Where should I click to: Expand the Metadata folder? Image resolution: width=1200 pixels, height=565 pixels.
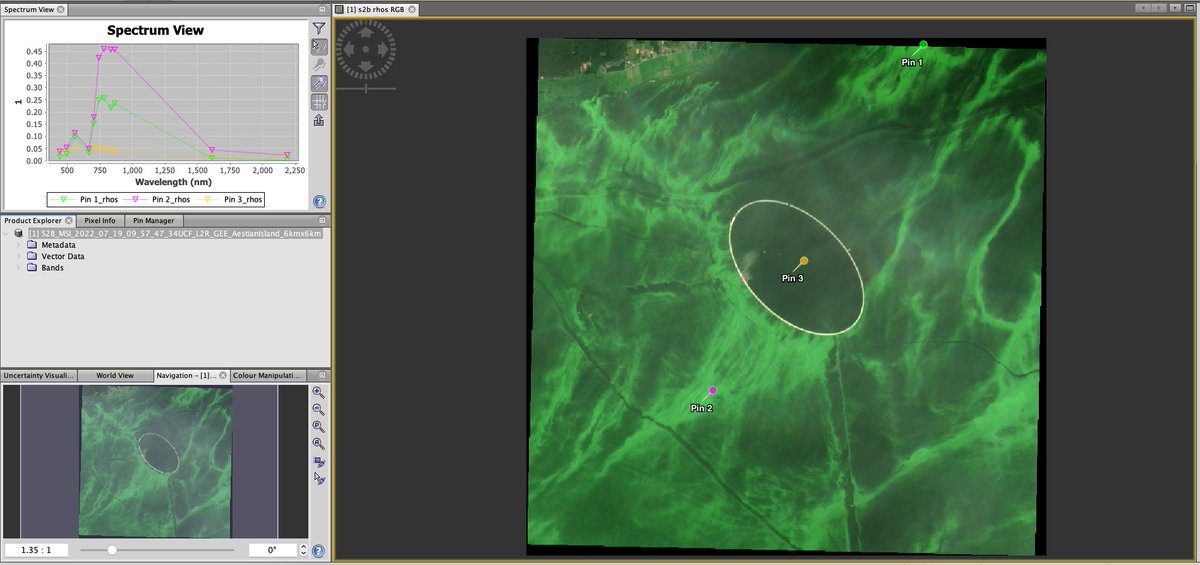18,244
